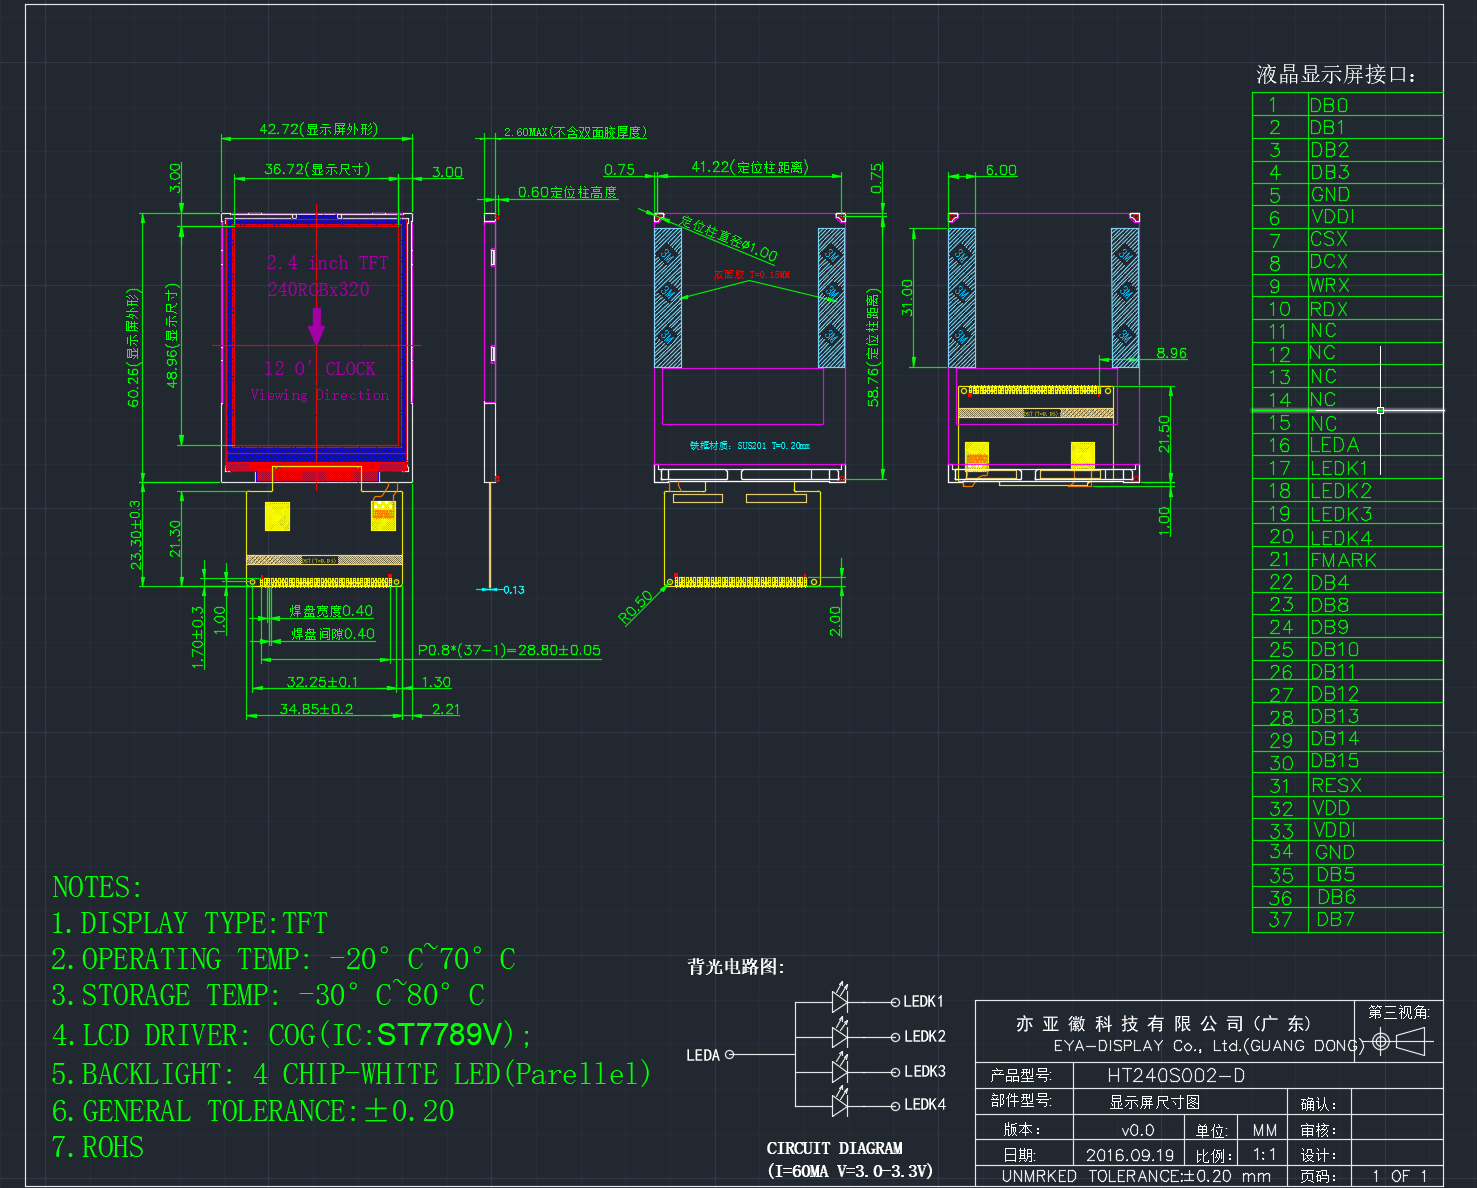Select the 8.96 dimension near the right view
The width and height of the screenshot is (1477, 1188).
coord(1171,353)
